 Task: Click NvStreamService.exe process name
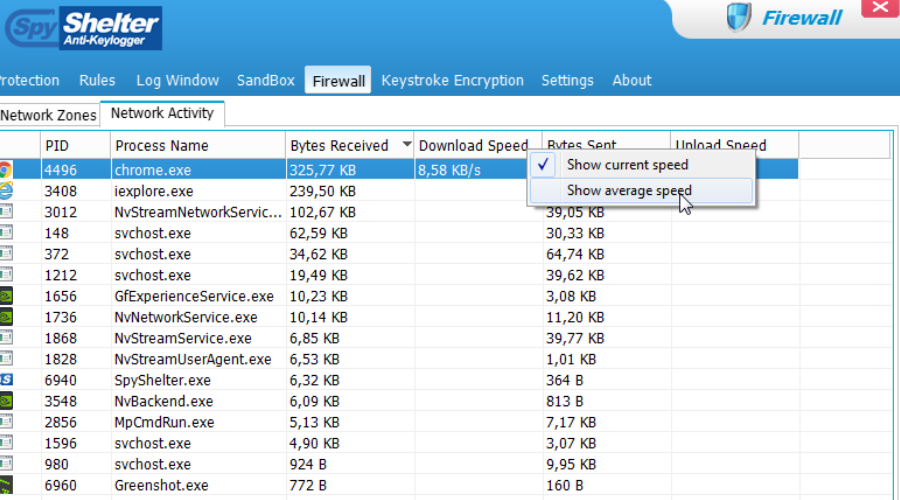tap(183, 338)
